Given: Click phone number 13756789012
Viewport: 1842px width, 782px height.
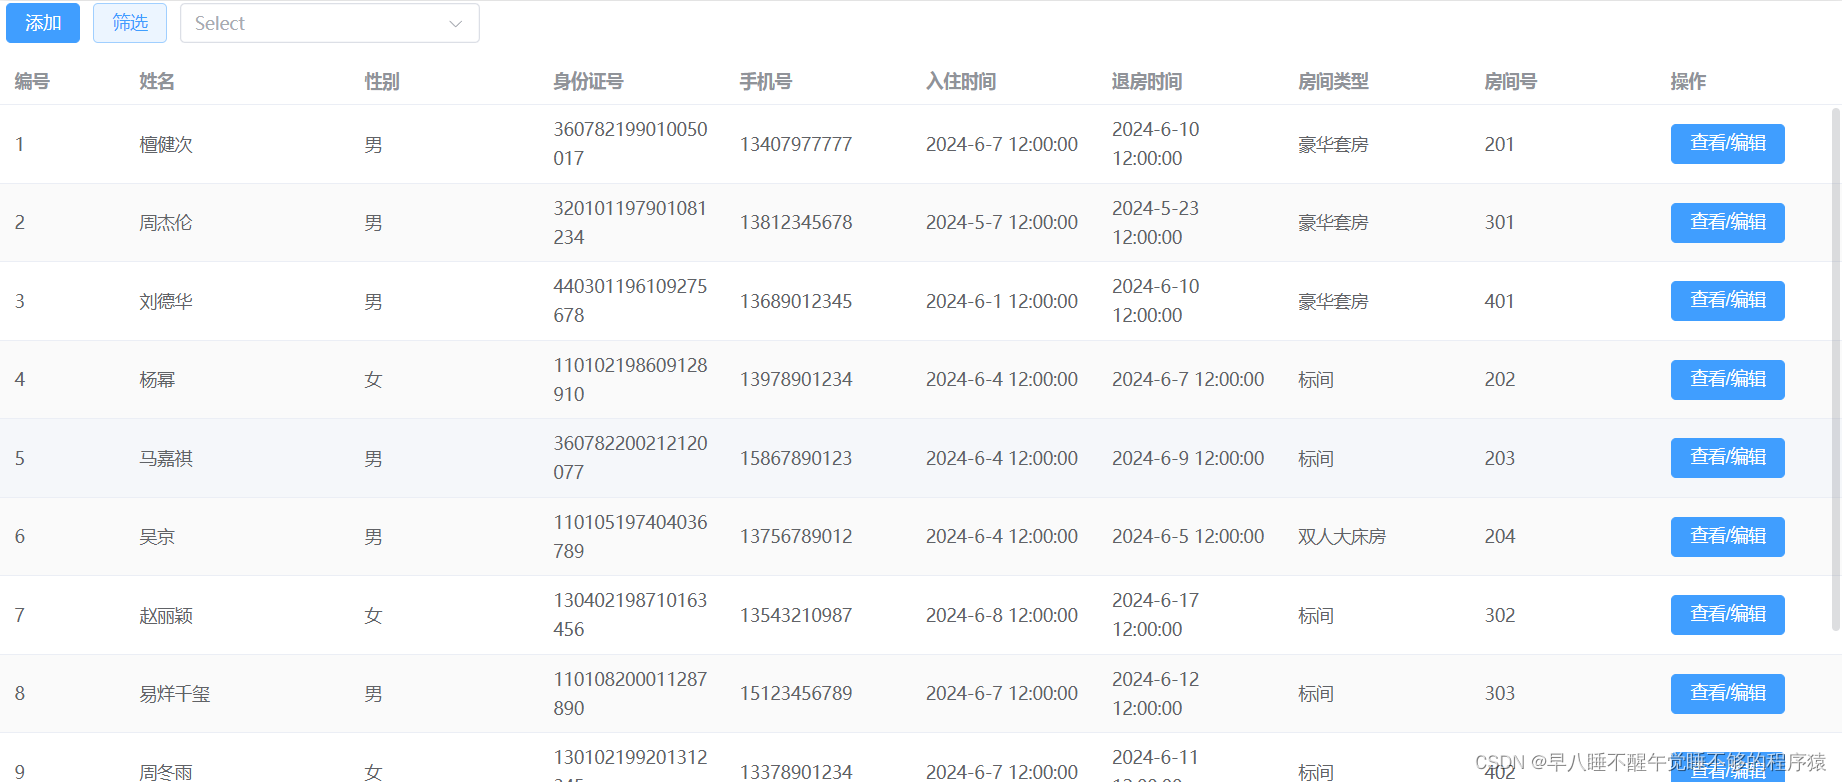Looking at the screenshot, I should coord(796,536).
